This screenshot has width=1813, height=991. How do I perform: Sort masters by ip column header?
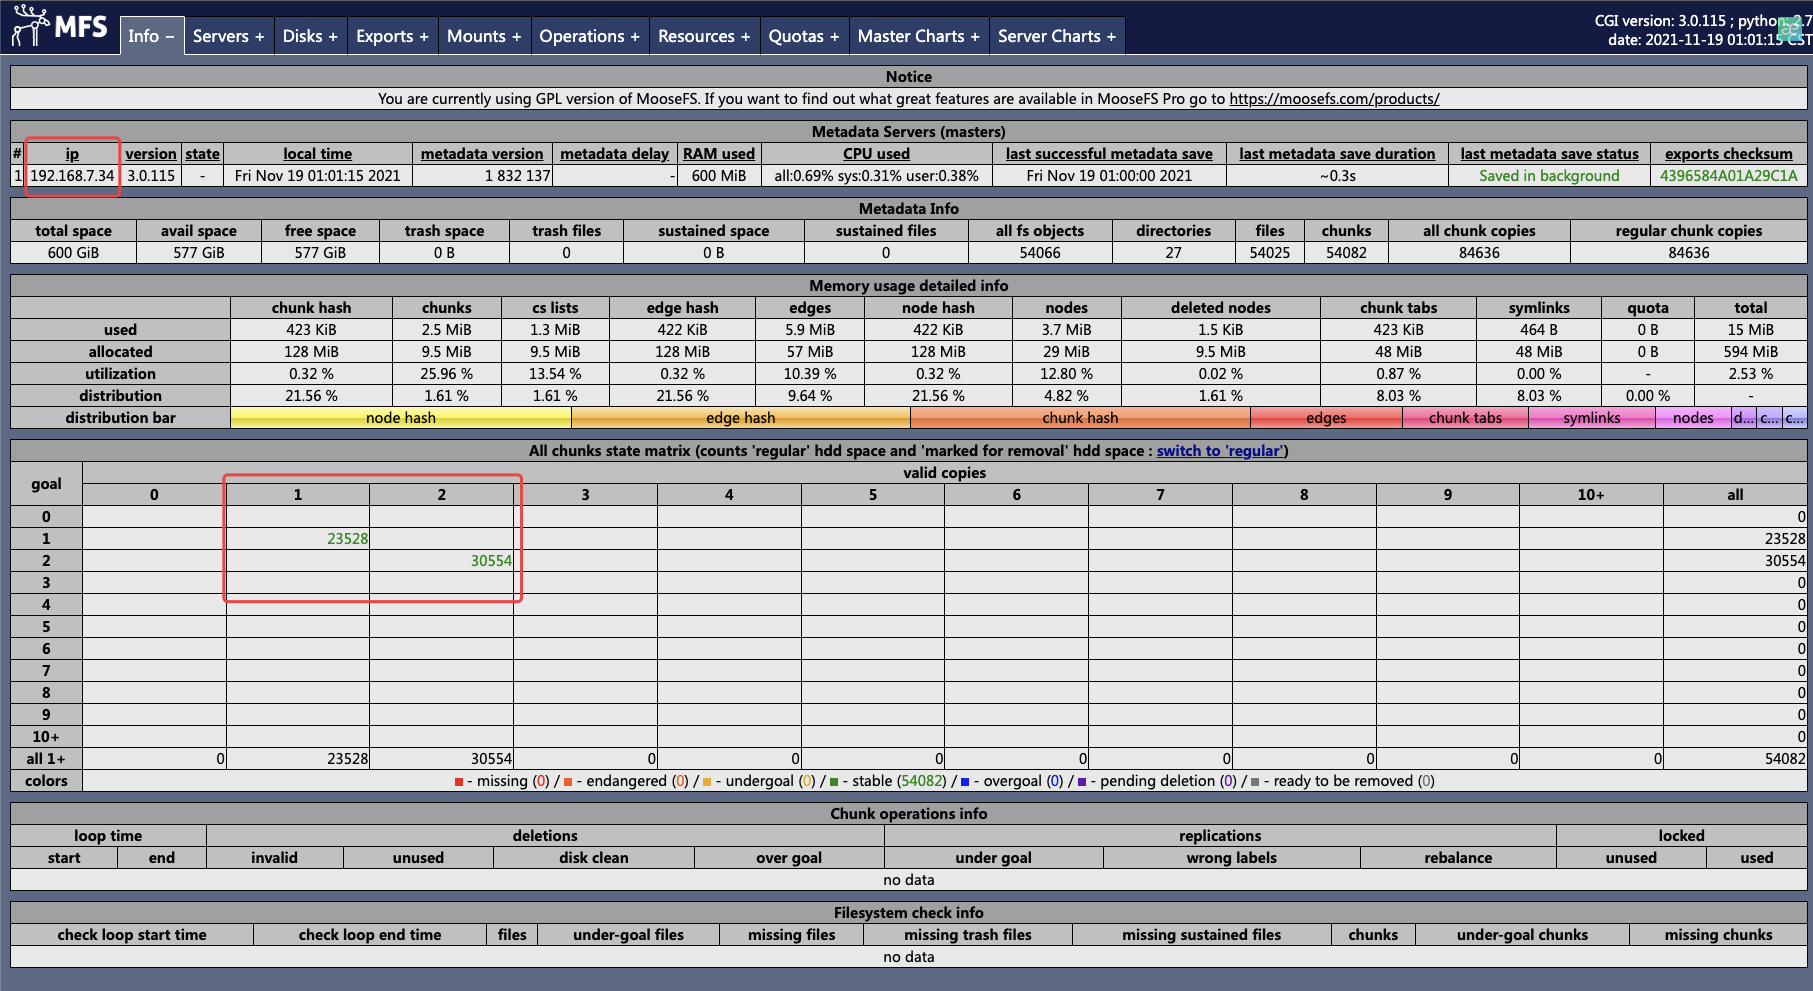(x=72, y=154)
